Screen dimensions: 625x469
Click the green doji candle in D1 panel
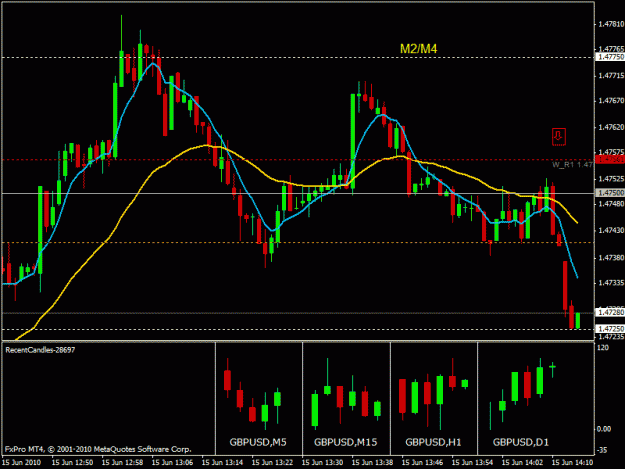click(552, 369)
